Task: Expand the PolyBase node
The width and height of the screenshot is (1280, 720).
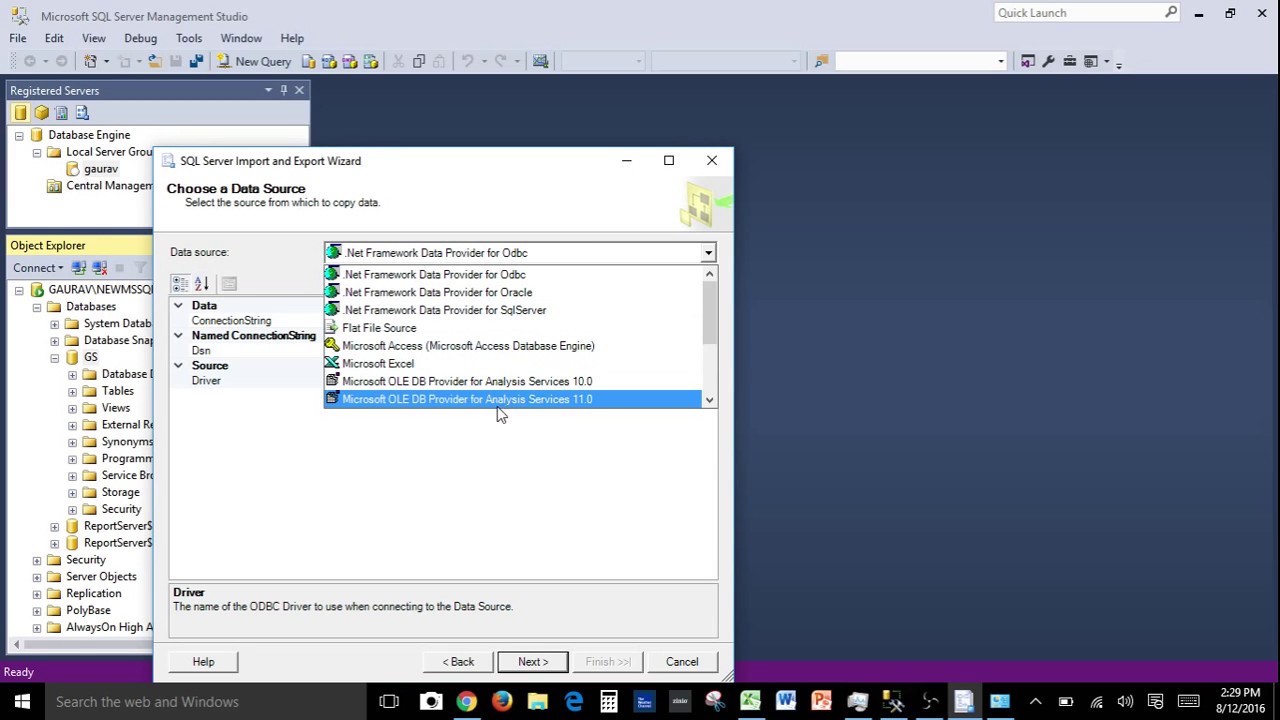Action: coord(37,611)
